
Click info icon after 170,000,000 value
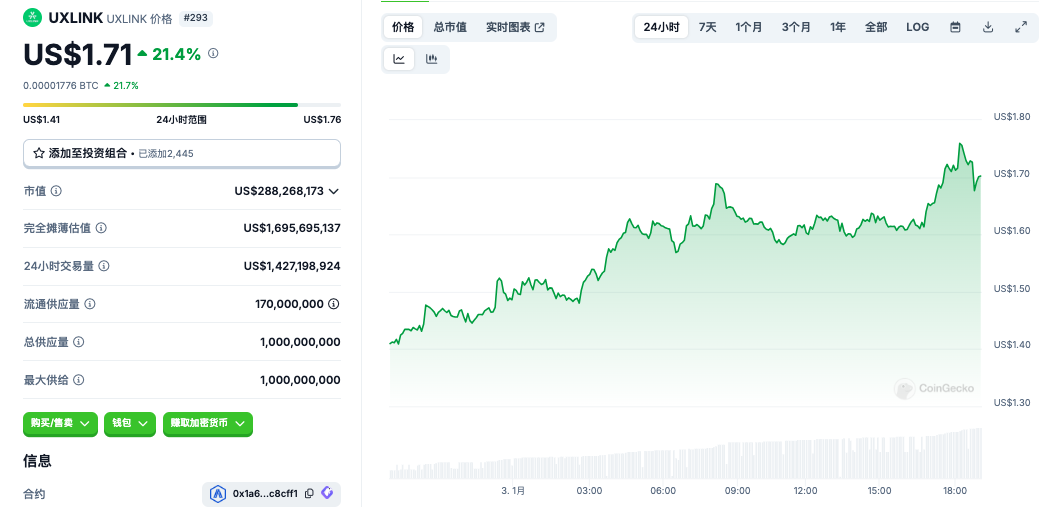334,304
